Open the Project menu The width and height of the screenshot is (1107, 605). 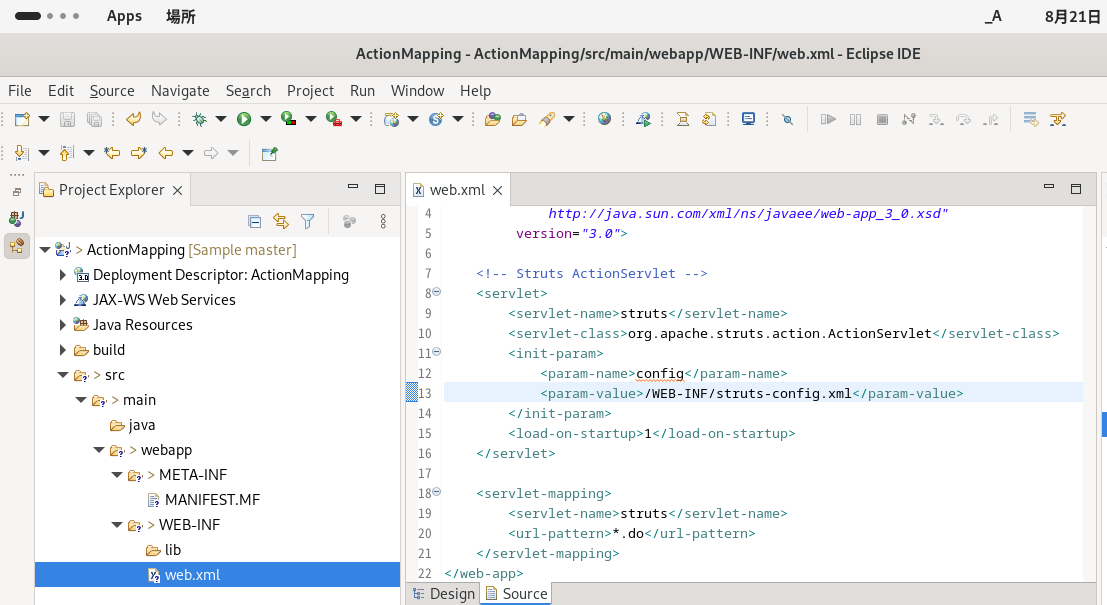(310, 91)
